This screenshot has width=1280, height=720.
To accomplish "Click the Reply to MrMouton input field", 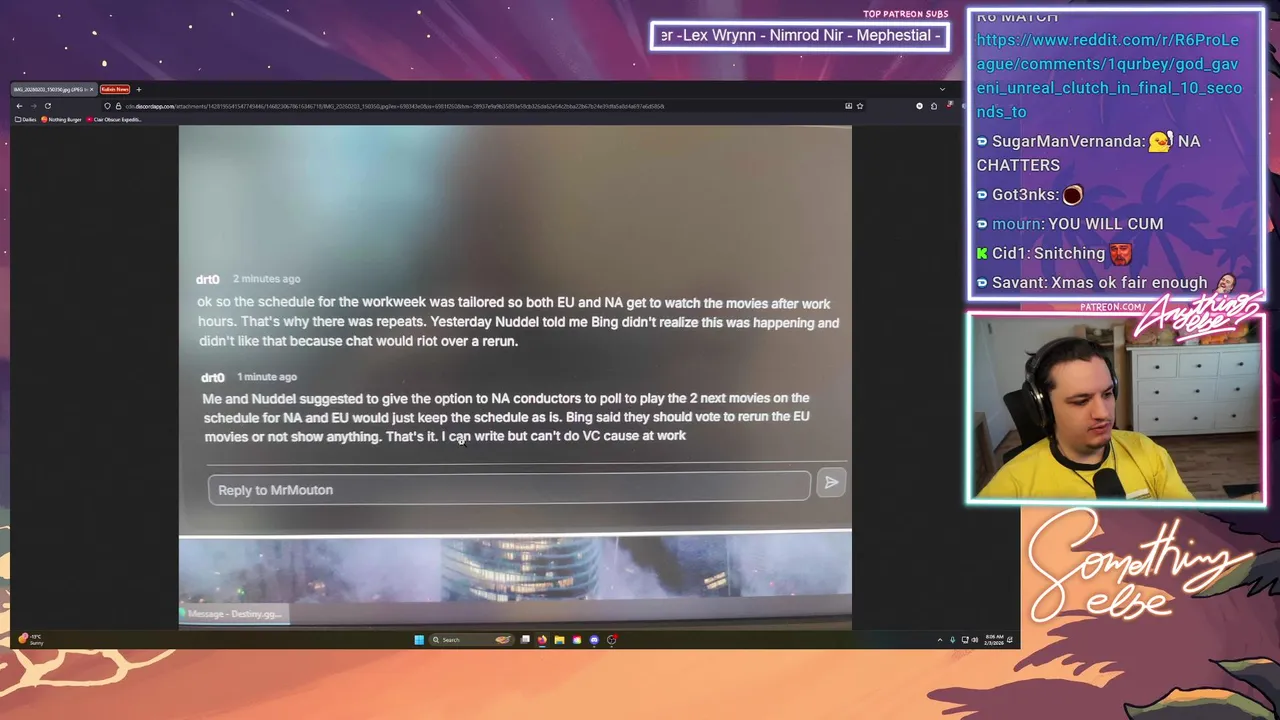I will pos(509,488).
